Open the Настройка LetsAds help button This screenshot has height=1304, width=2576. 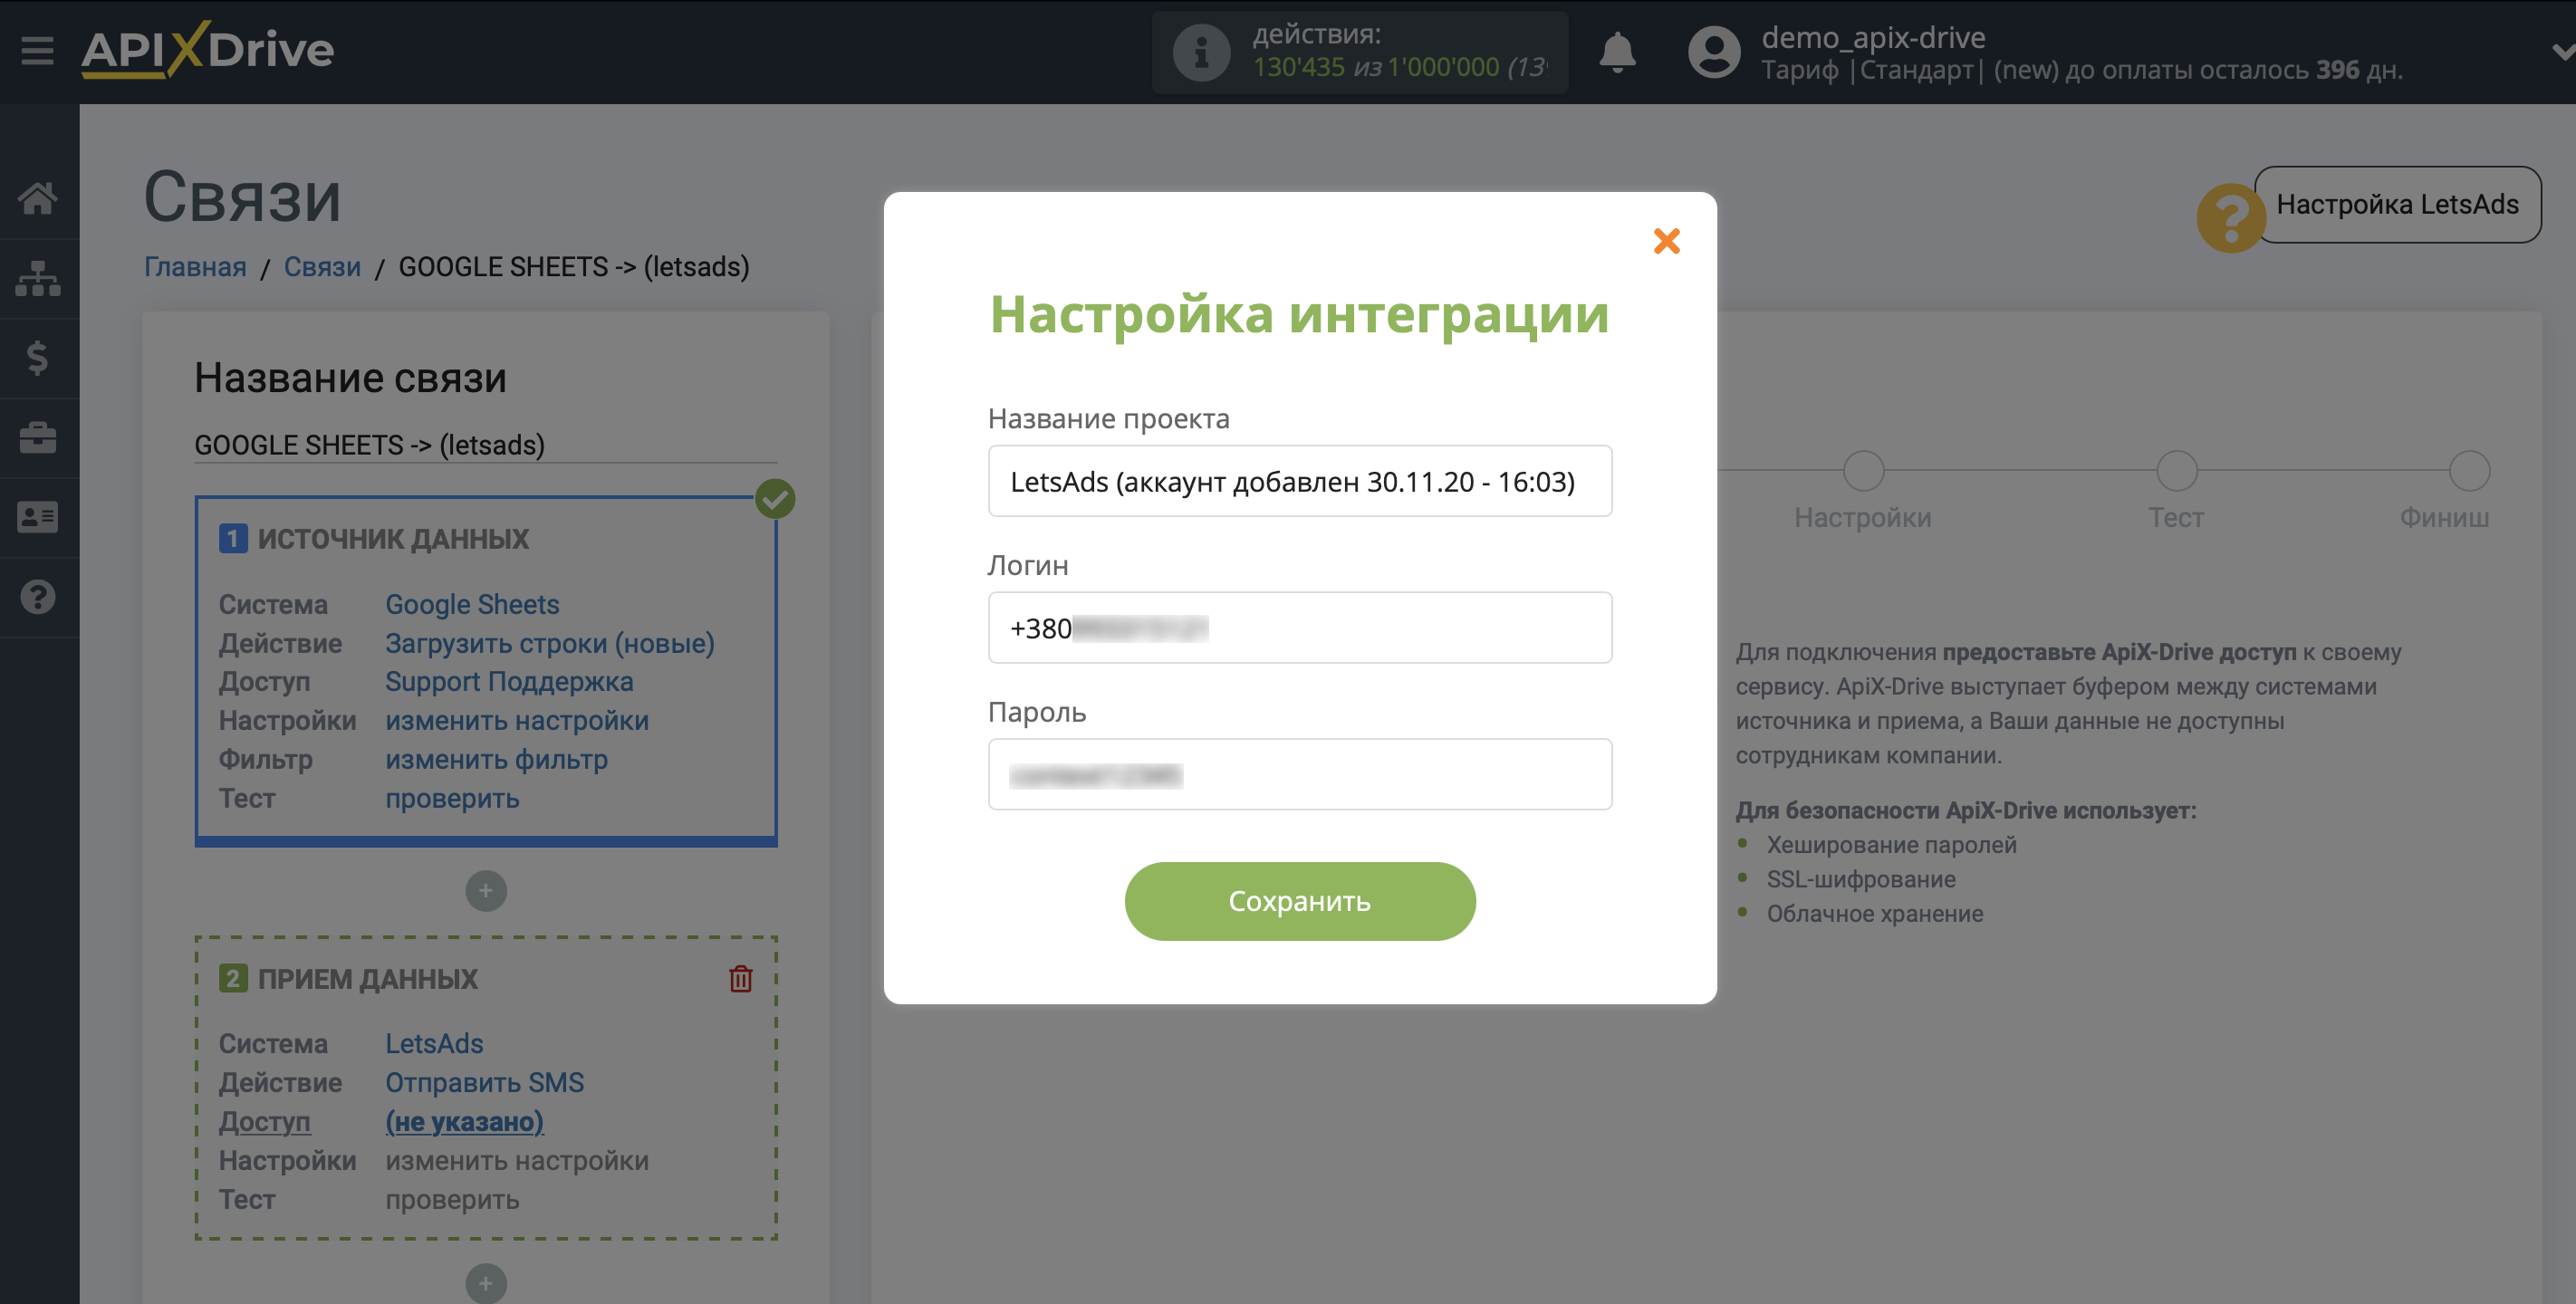[x=2397, y=204]
